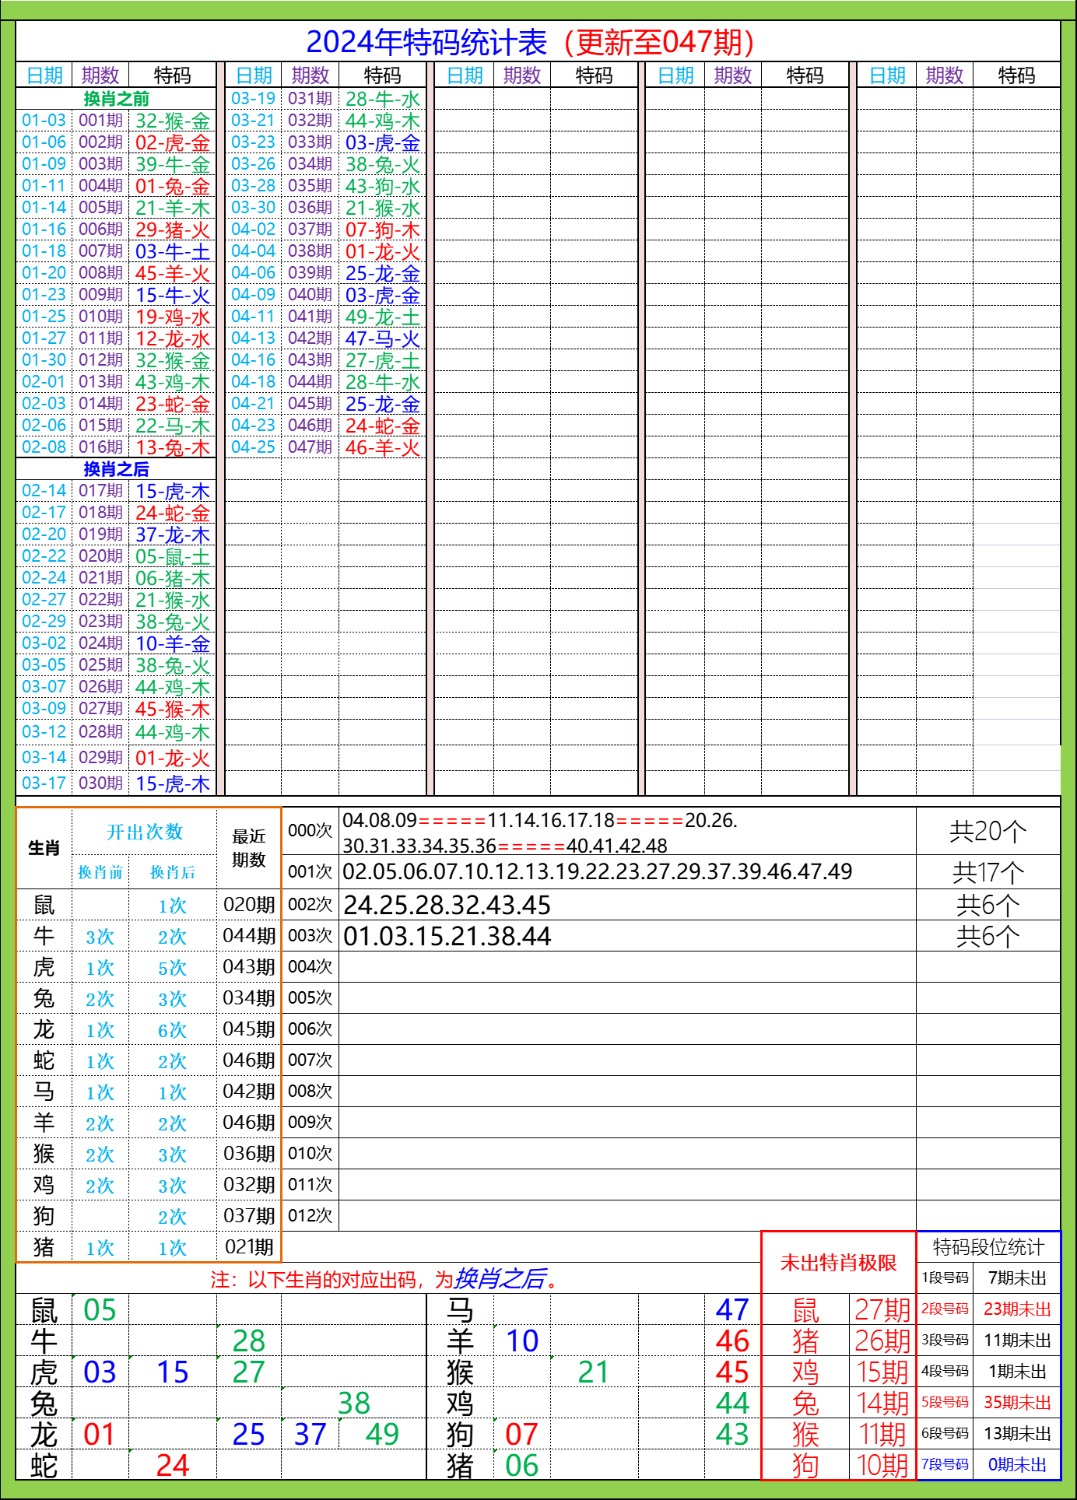The width and height of the screenshot is (1077, 1500).
Task: Click the 龙 row showing 6次
Action: tap(172, 1030)
